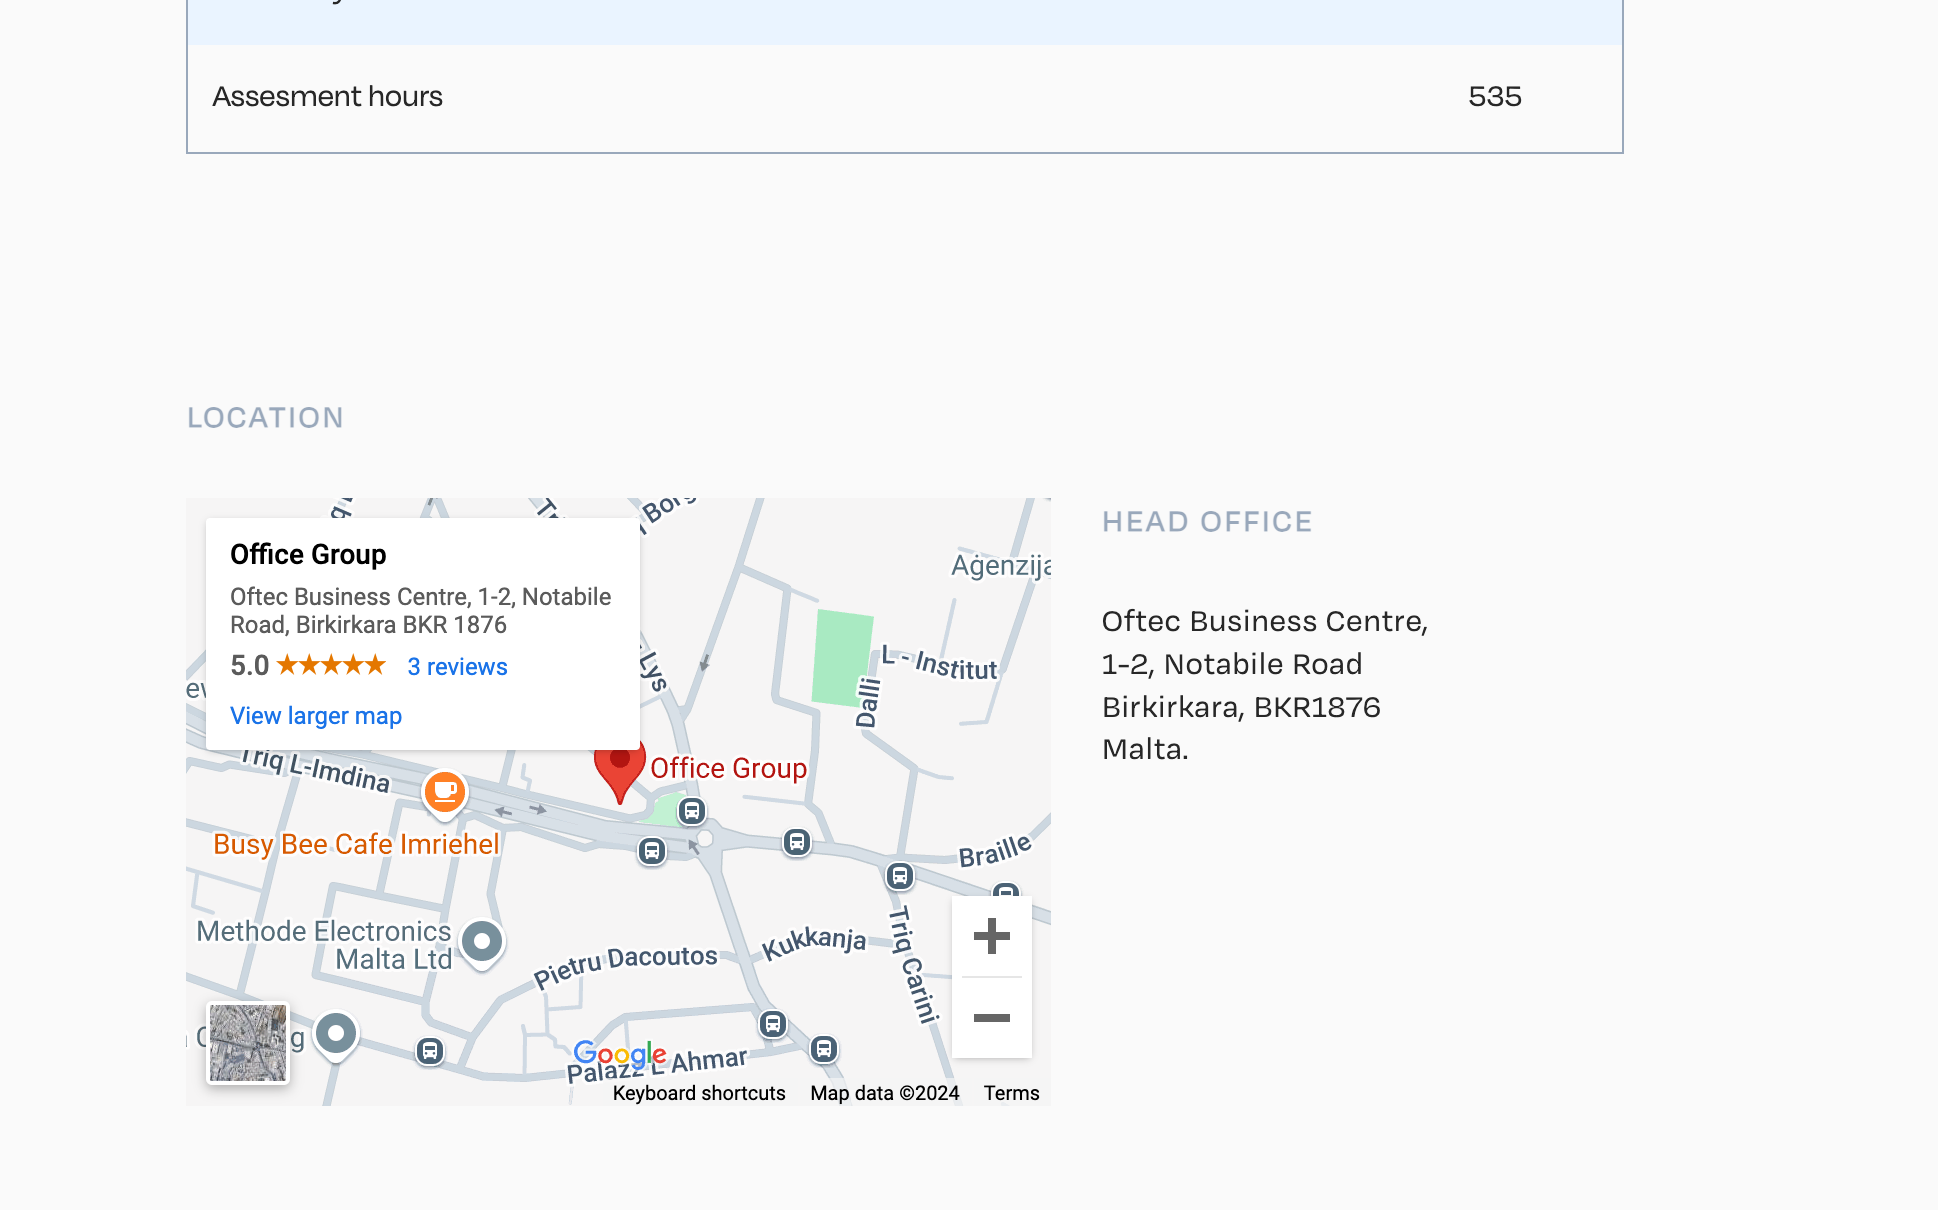This screenshot has width=1938, height=1210.
Task: Click the red Office Group map label
Action: click(x=728, y=768)
